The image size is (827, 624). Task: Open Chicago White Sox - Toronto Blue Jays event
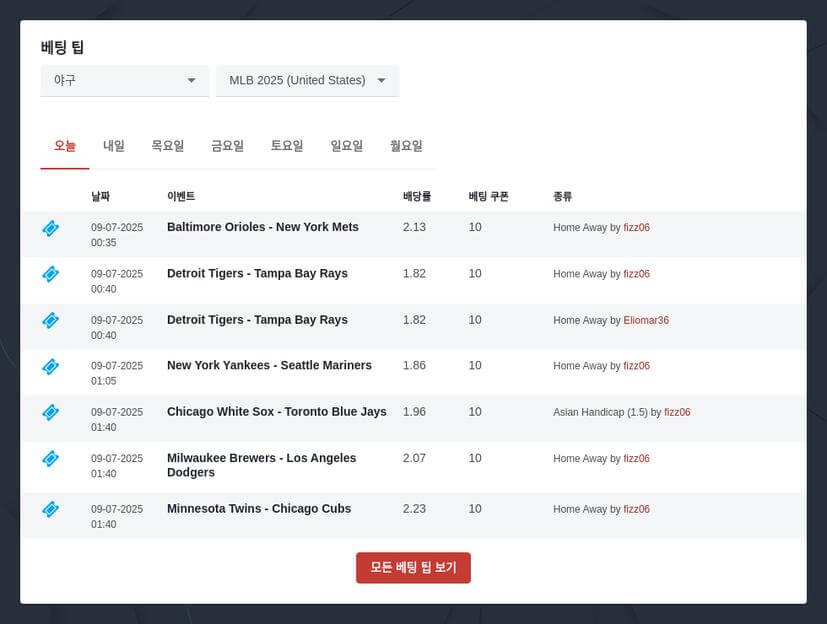(x=277, y=411)
